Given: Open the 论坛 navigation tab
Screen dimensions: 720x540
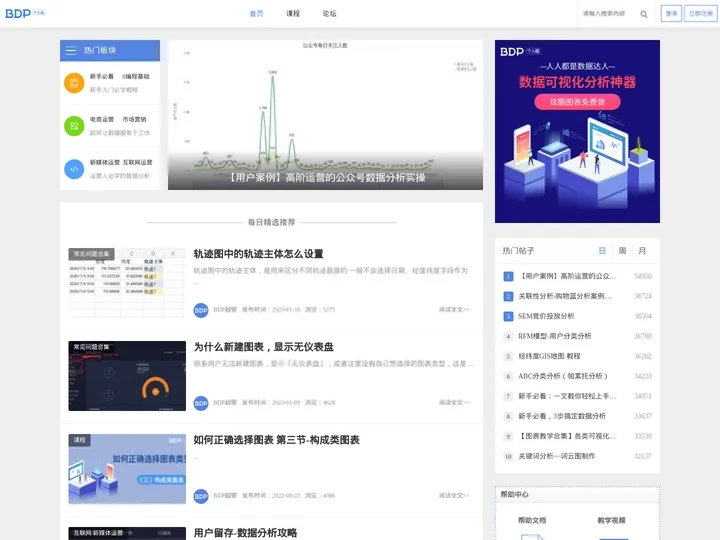Looking at the screenshot, I should click(329, 14).
